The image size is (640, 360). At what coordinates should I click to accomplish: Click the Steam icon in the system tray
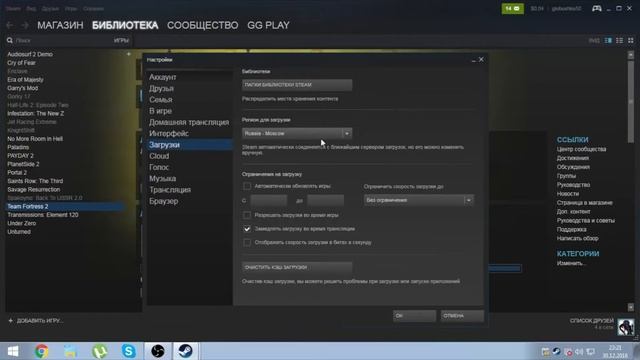557,351
